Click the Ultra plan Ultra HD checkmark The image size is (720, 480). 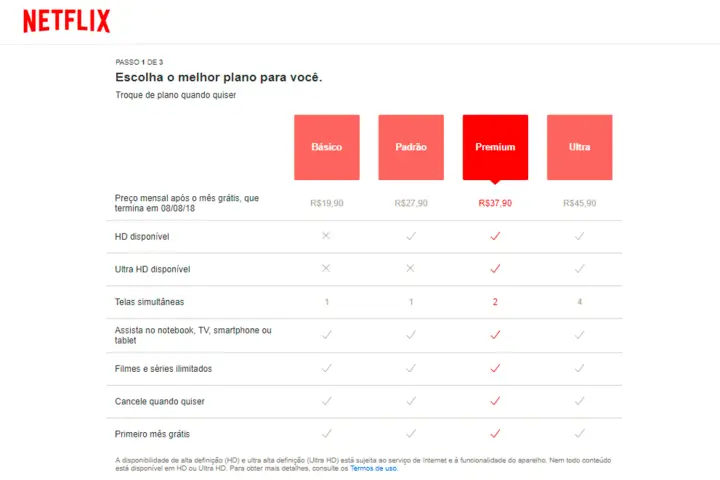coord(579,269)
